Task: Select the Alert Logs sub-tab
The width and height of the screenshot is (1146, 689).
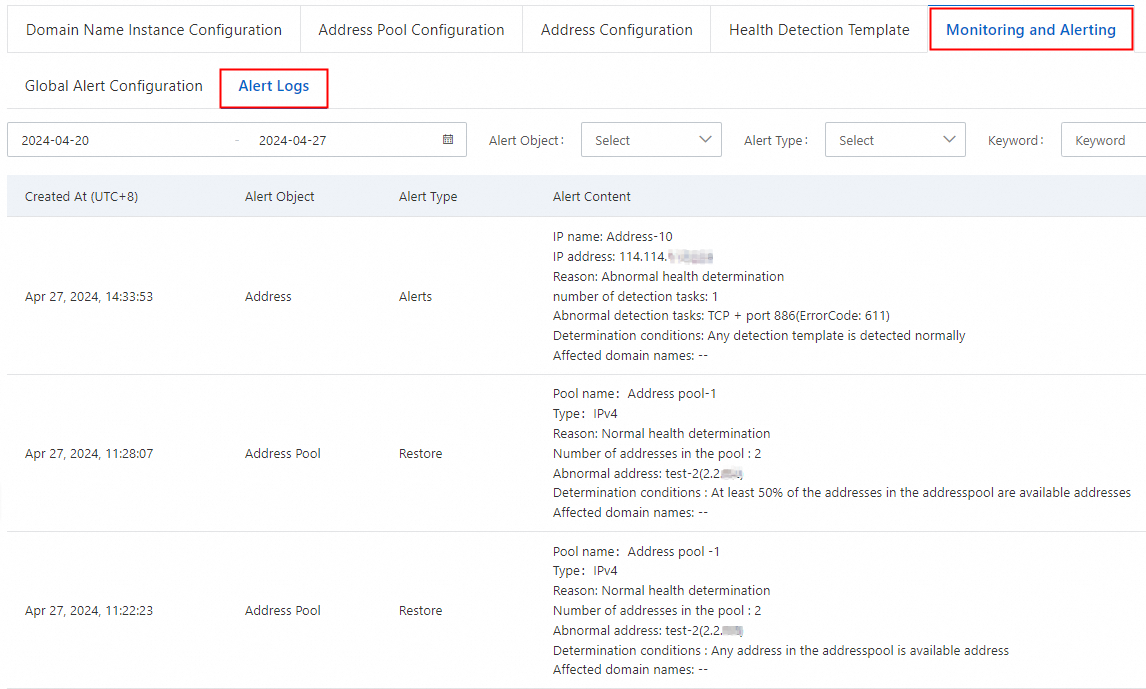Action: [274, 87]
